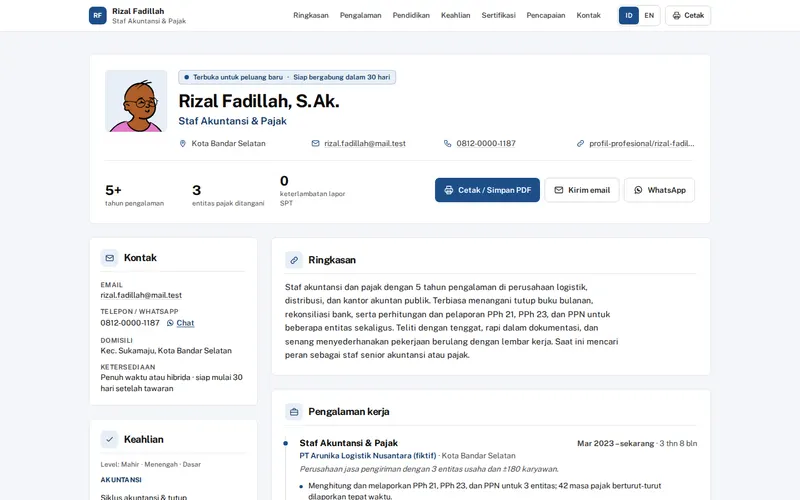Click the AKUNTANSI skill category label
The height and width of the screenshot is (500, 800).
click(x=121, y=480)
